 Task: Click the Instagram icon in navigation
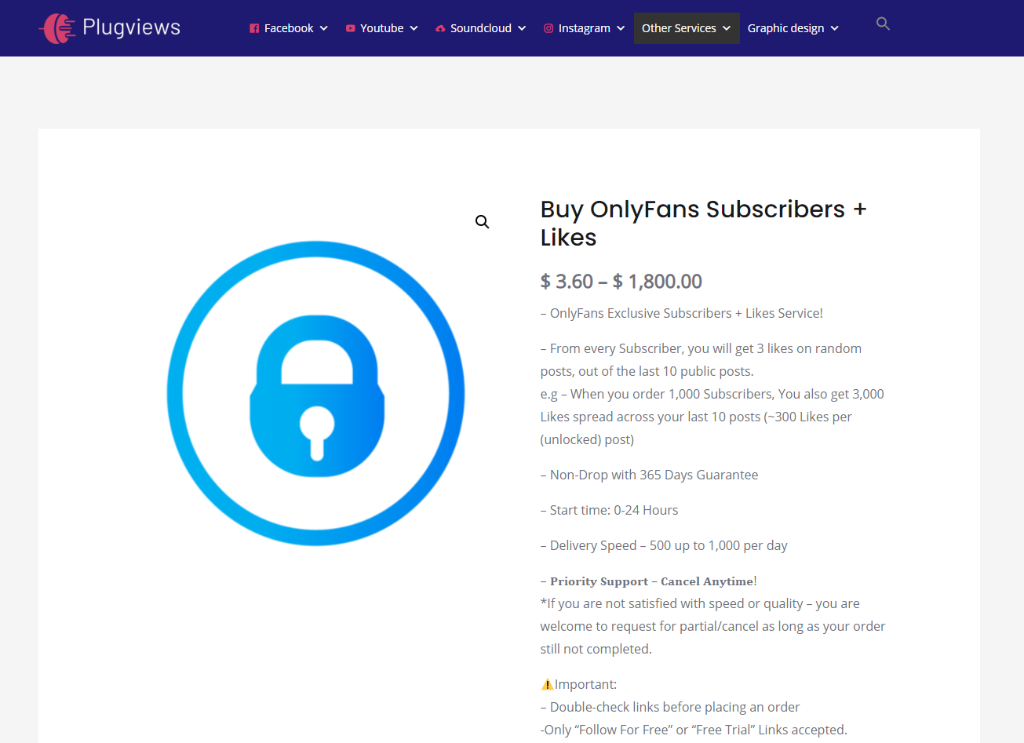[549, 28]
